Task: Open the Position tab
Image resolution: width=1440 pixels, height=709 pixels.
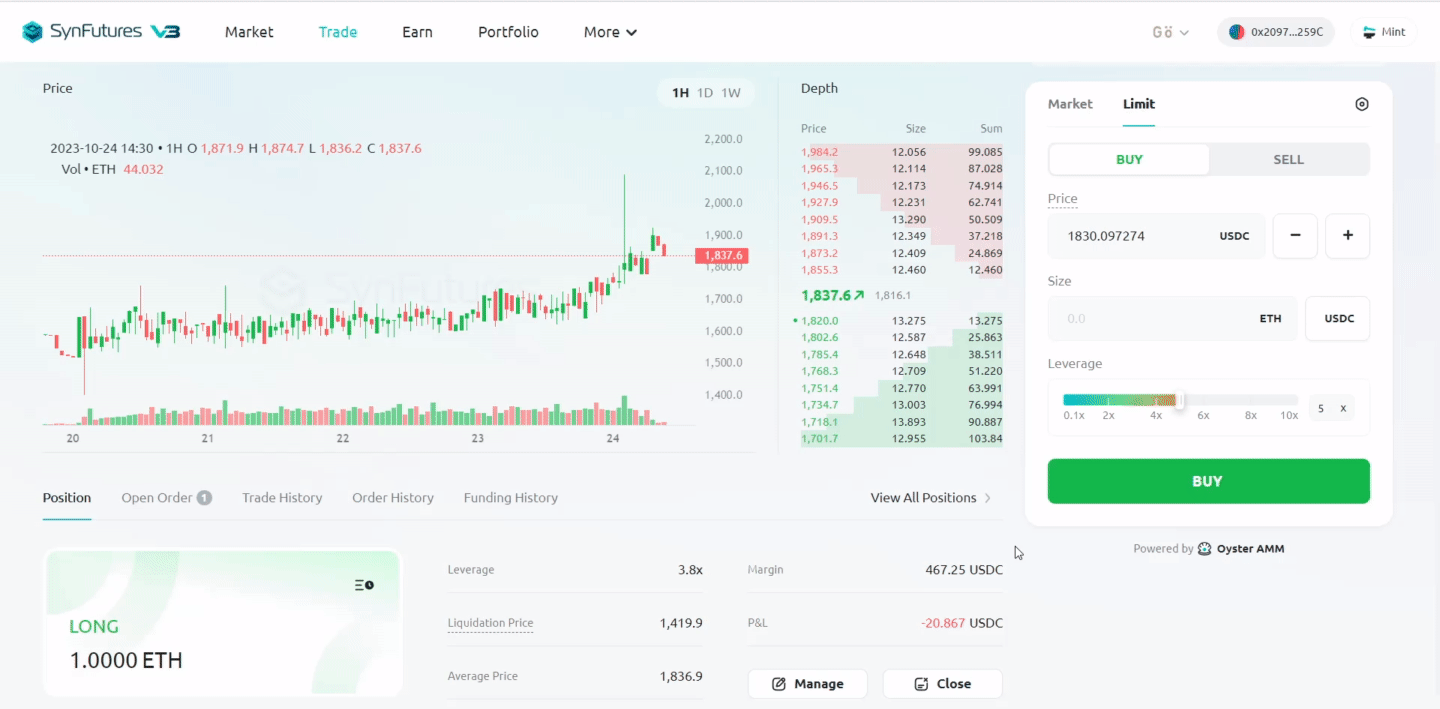Action: click(67, 498)
